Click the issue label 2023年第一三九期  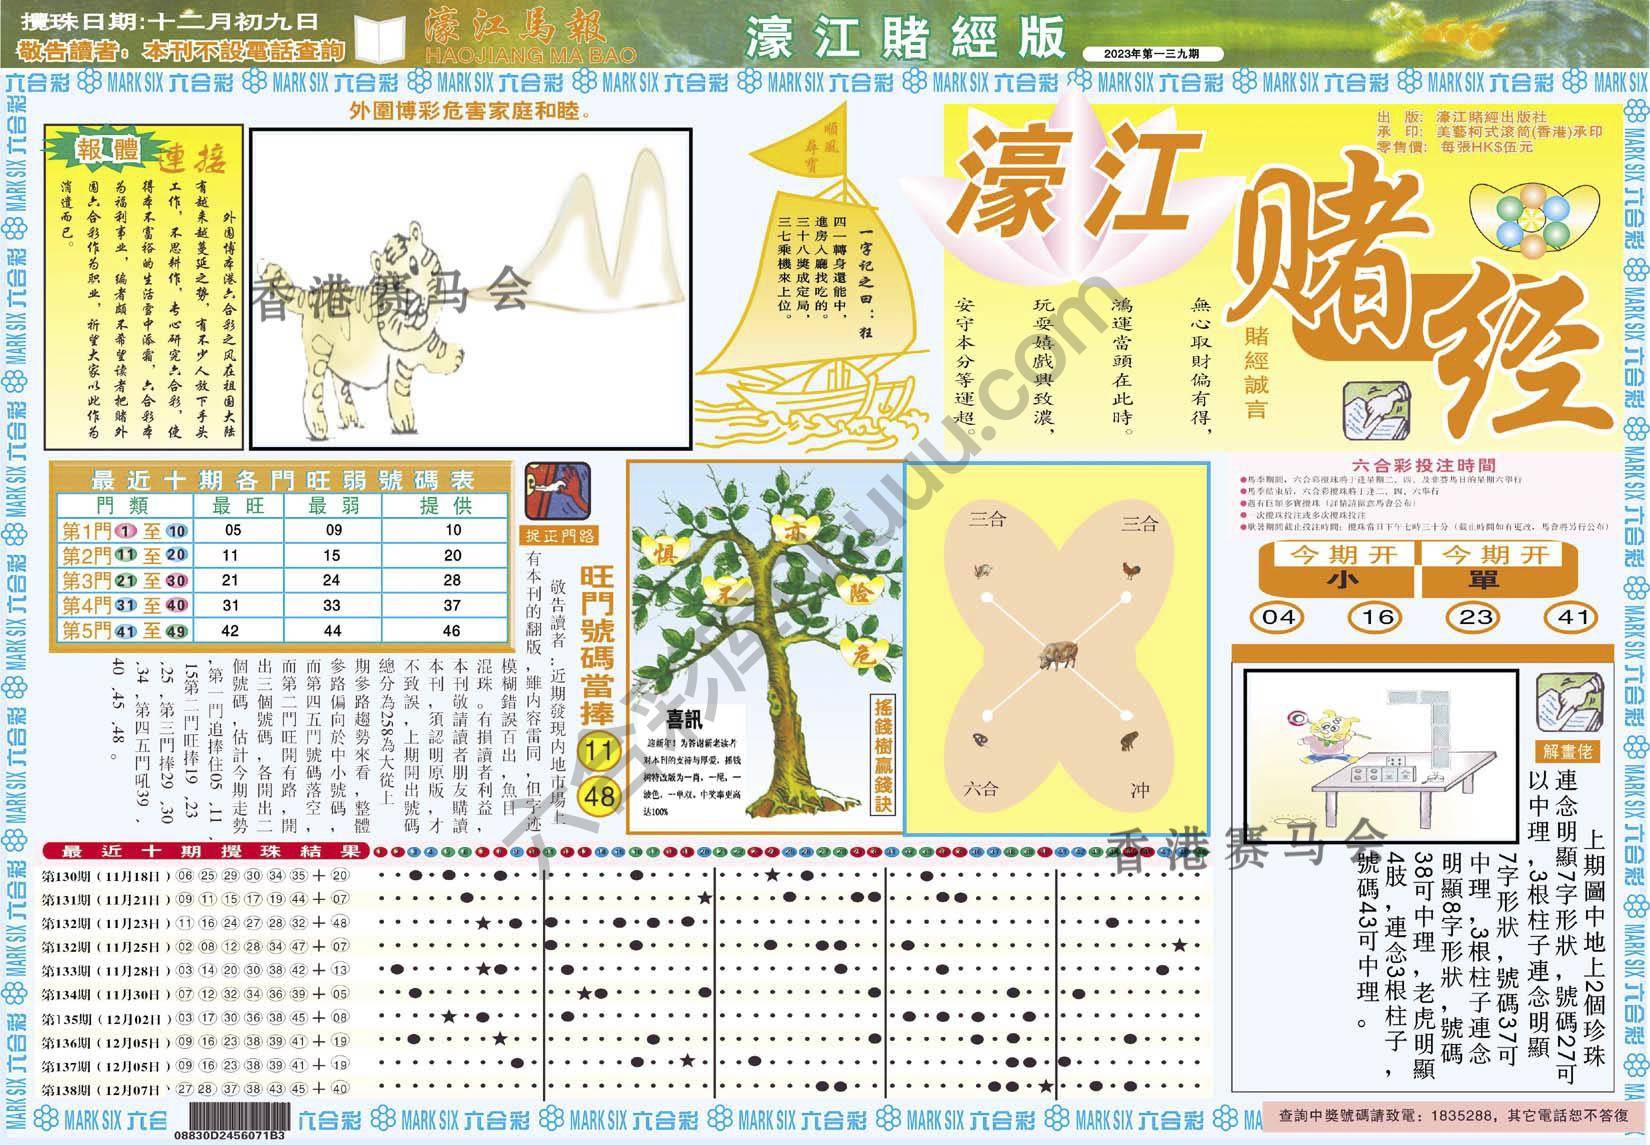(1153, 53)
